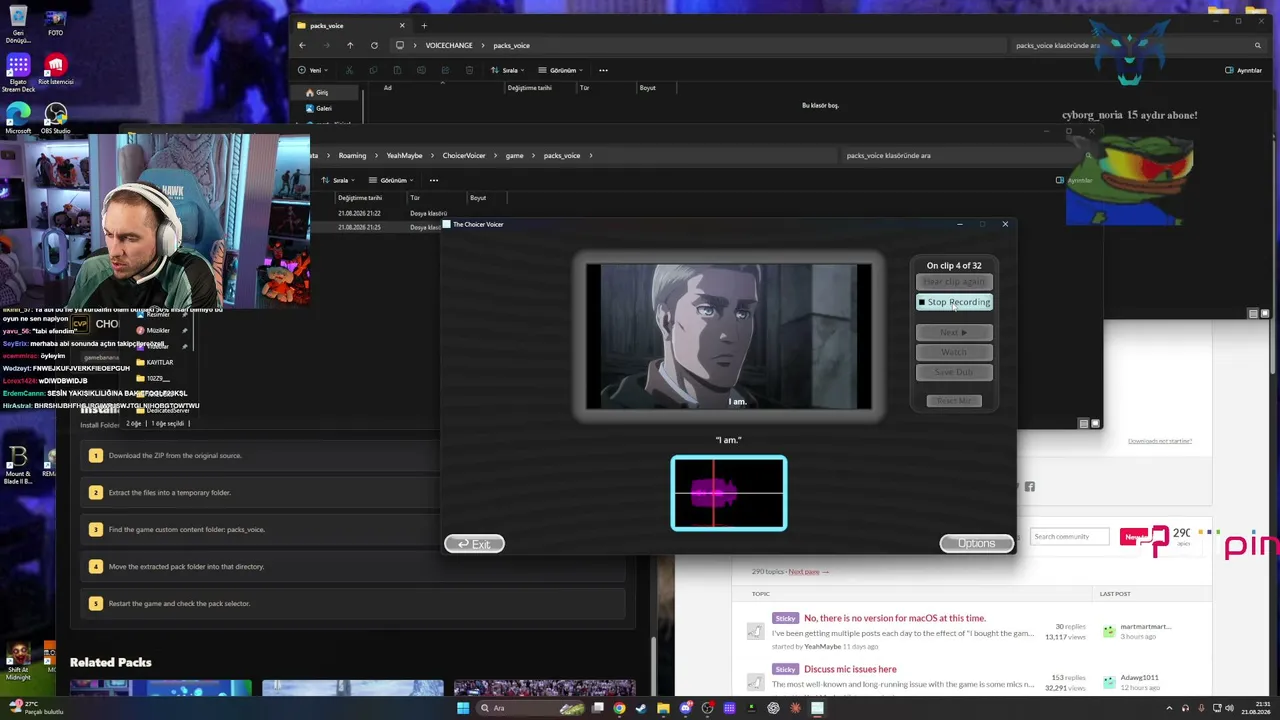Open File Explorer from the taskbar

[663, 708]
